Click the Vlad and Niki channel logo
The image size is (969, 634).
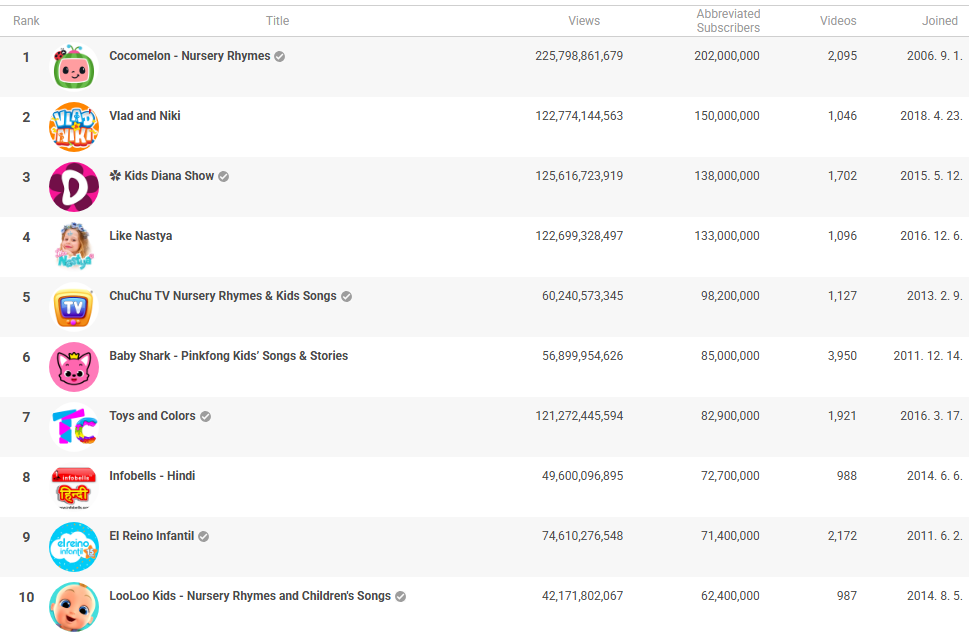pos(74,127)
